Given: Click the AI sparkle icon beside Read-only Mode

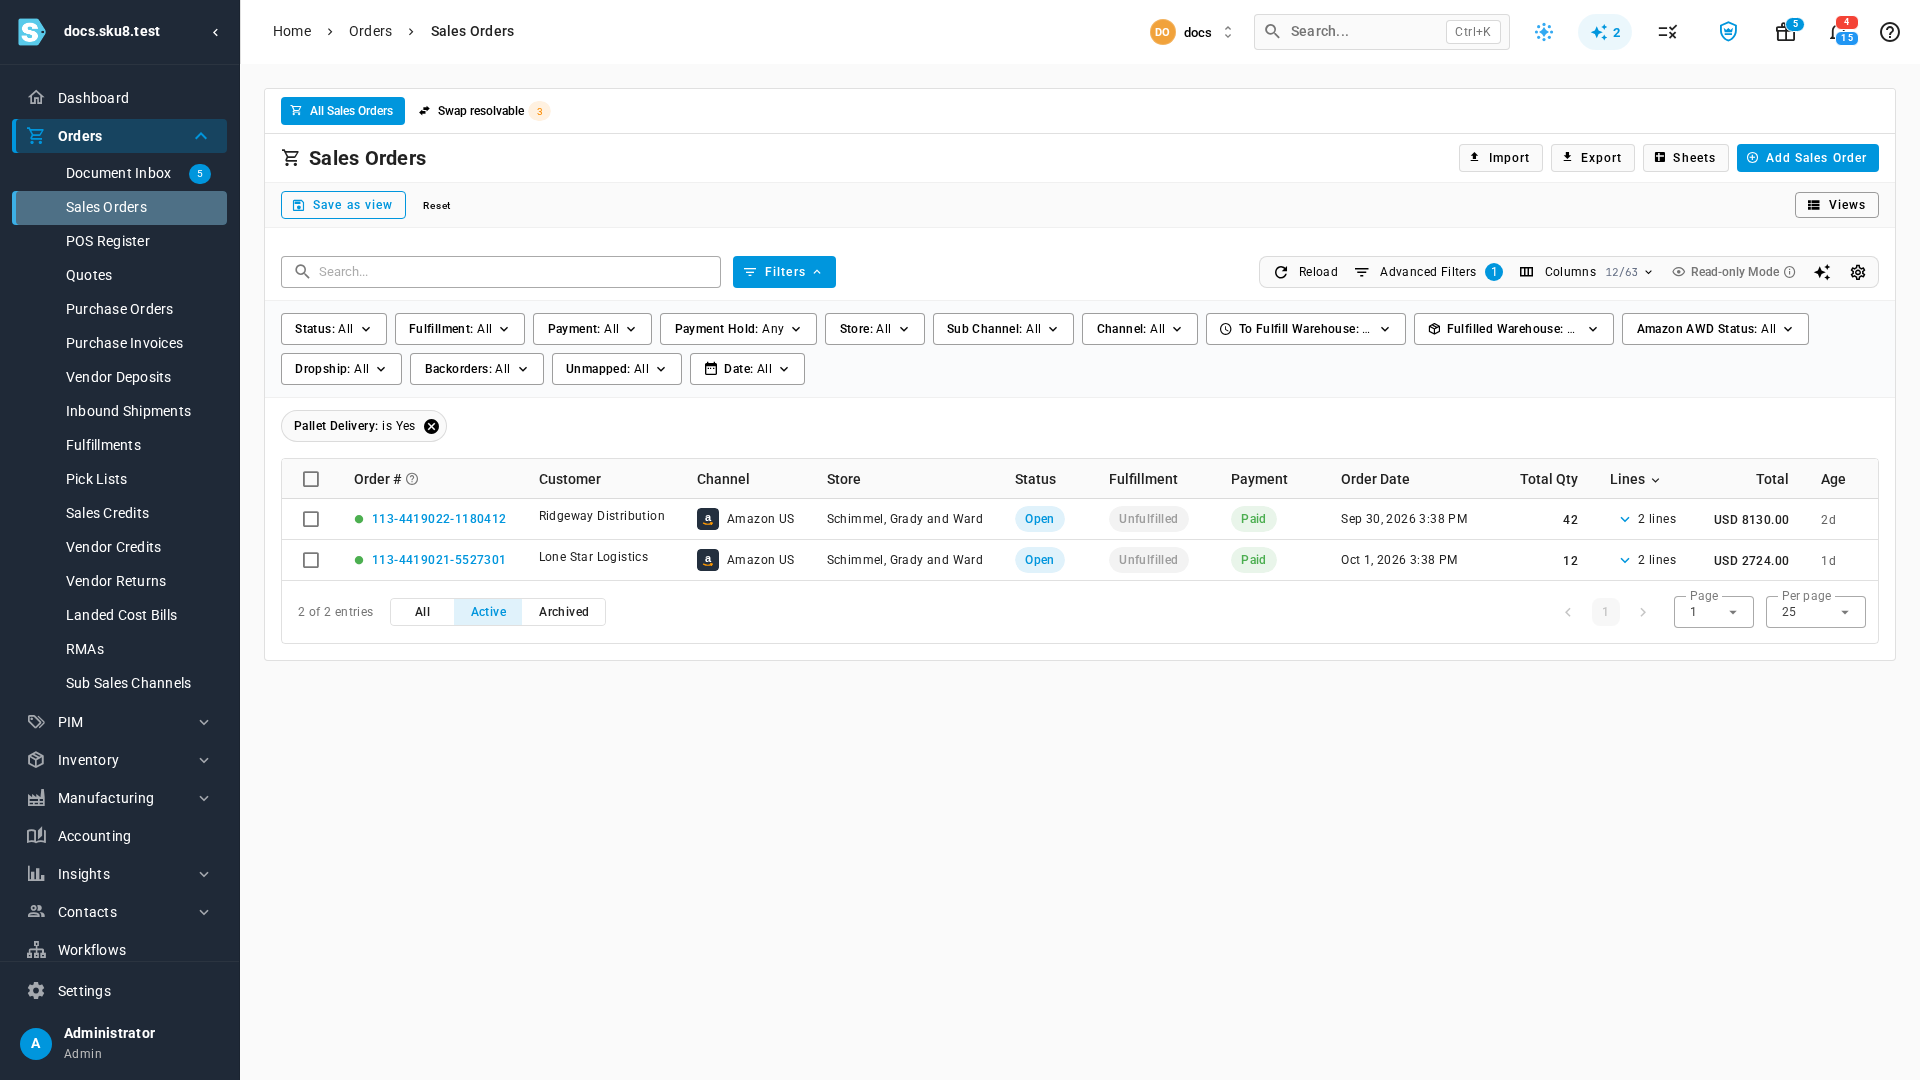Looking at the screenshot, I should click(x=1822, y=272).
